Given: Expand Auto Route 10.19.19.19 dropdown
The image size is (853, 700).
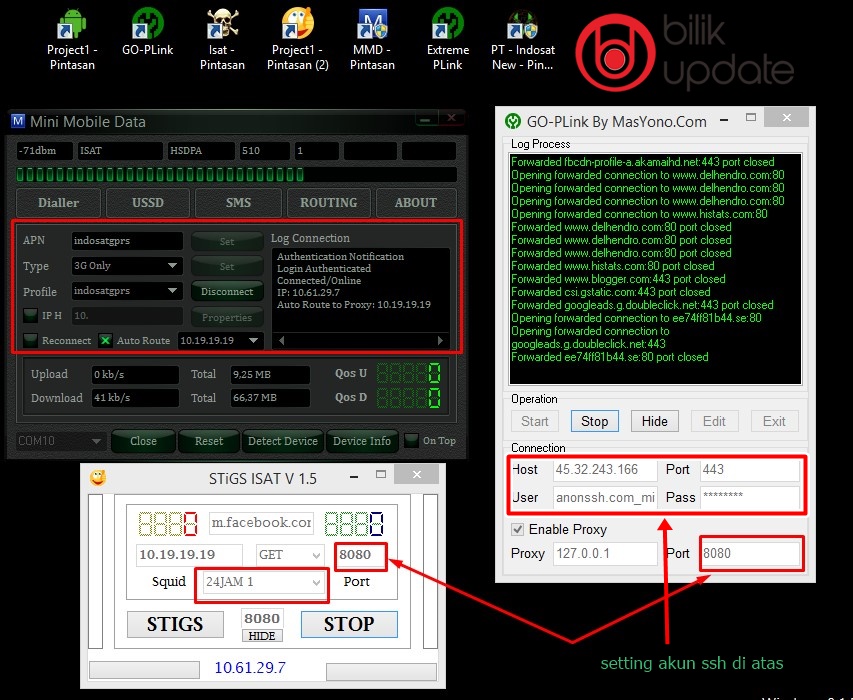Looking at the screenshot, I should 254,340.
